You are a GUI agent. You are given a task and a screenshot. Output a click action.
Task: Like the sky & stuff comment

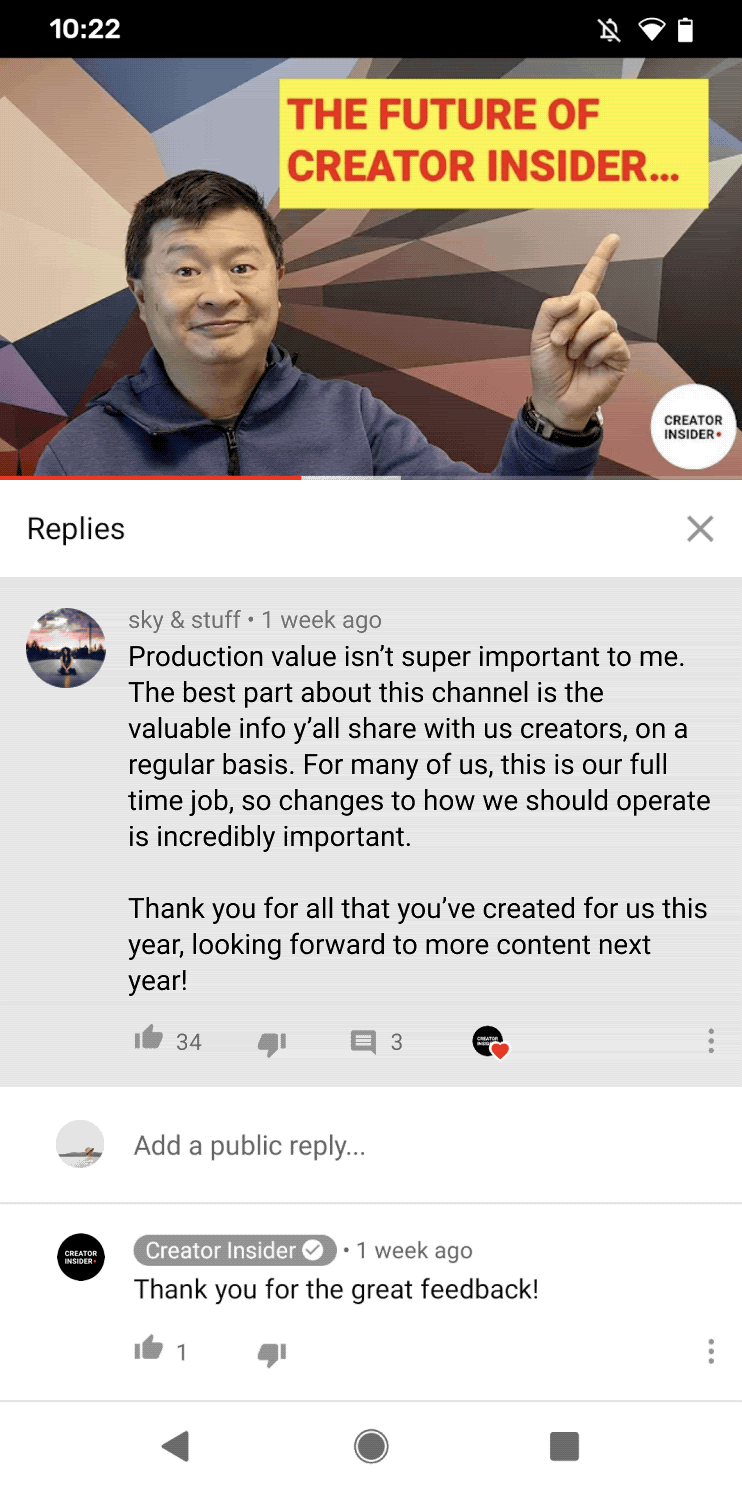click(149, 1039)
